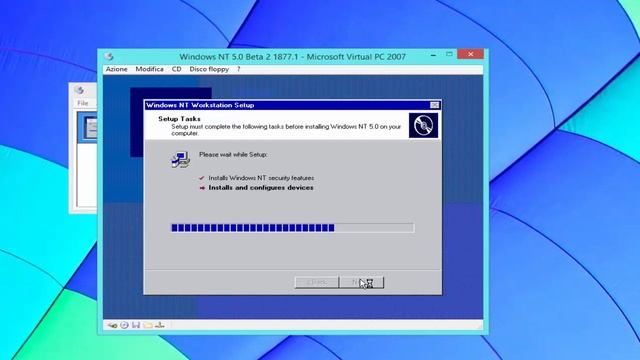
Task: Open the CD menu
Action: click(176, 69)
